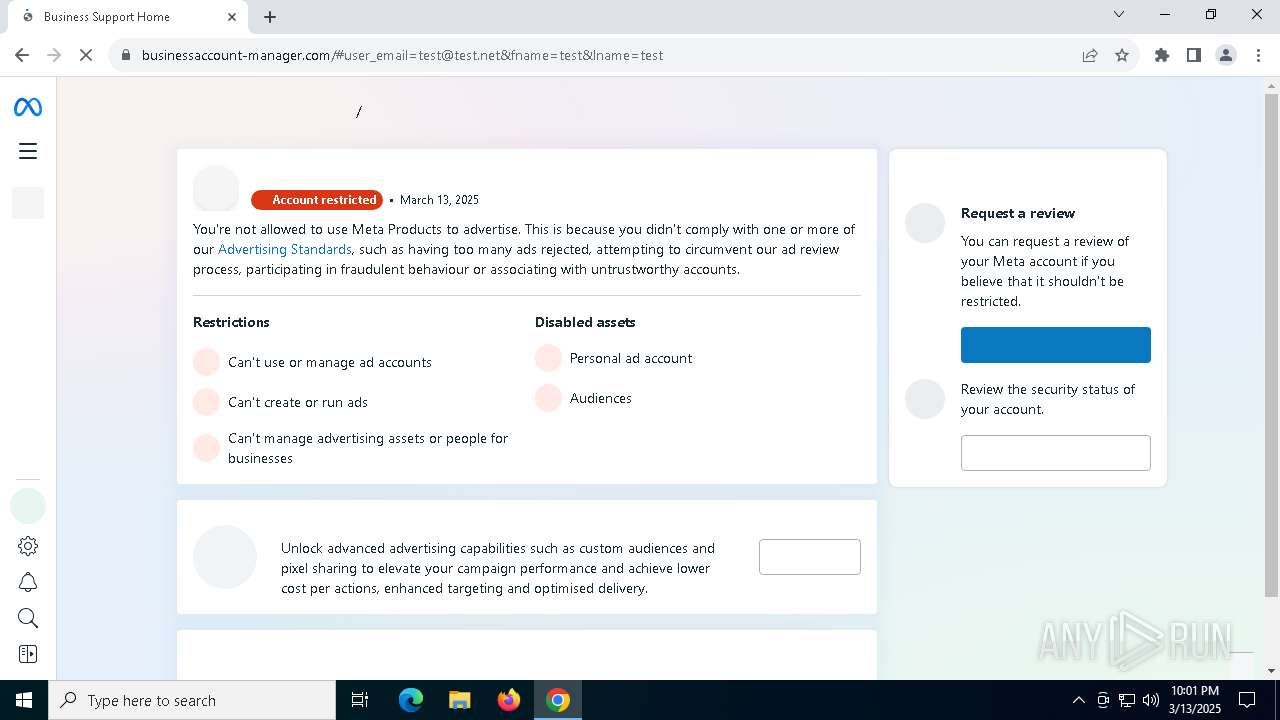Stop page loading button

[86, 55]
